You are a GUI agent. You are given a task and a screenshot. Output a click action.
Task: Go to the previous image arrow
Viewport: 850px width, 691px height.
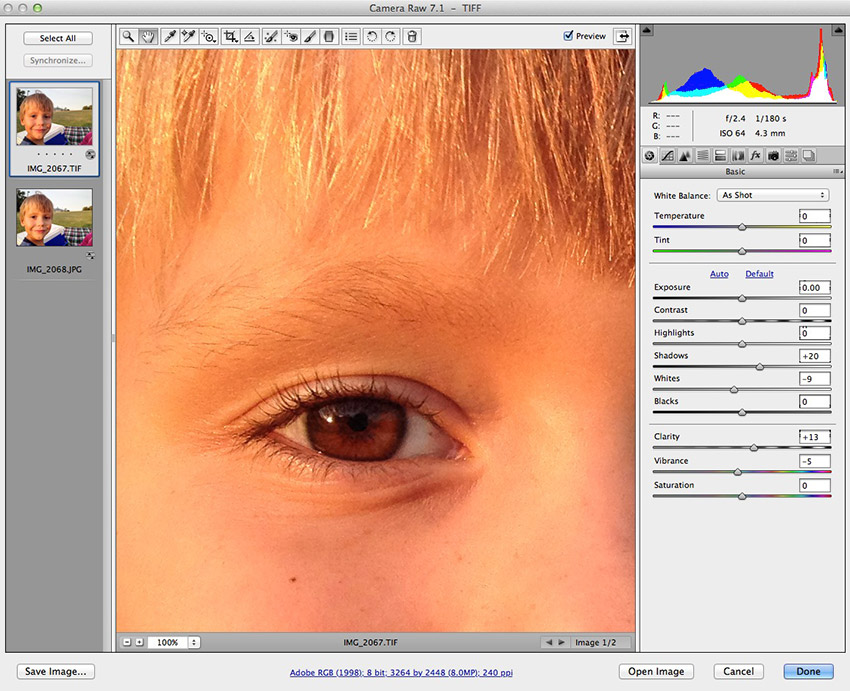coord(549,642)
